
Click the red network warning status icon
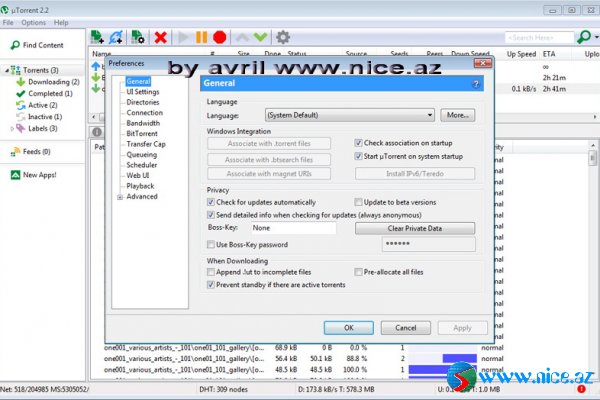(x=582, y=389)
